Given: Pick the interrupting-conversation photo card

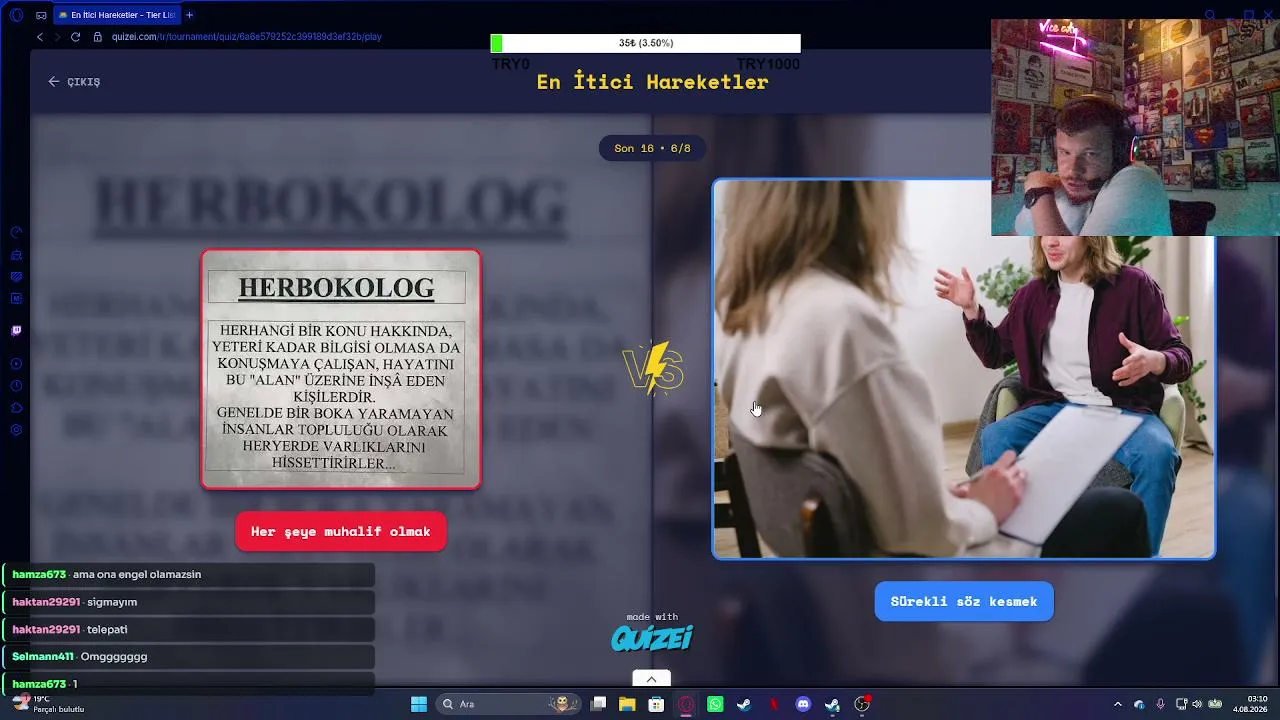Looking at the screenshot, I should click(x=964, y=369).
